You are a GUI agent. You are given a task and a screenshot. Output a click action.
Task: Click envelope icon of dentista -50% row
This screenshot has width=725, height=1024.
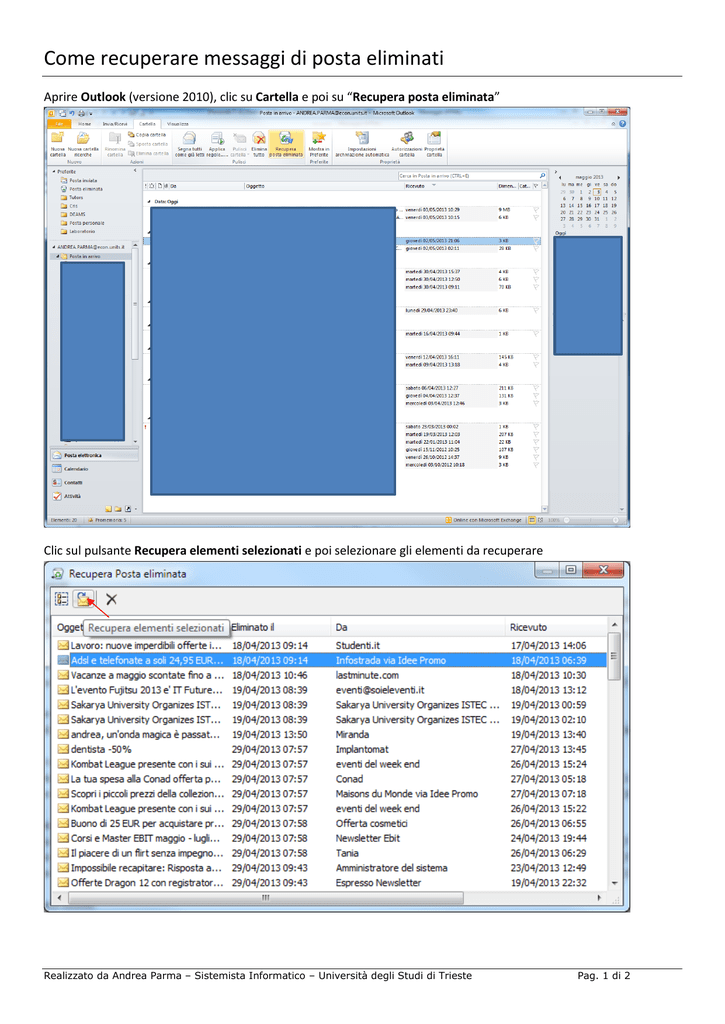(63, 749)
